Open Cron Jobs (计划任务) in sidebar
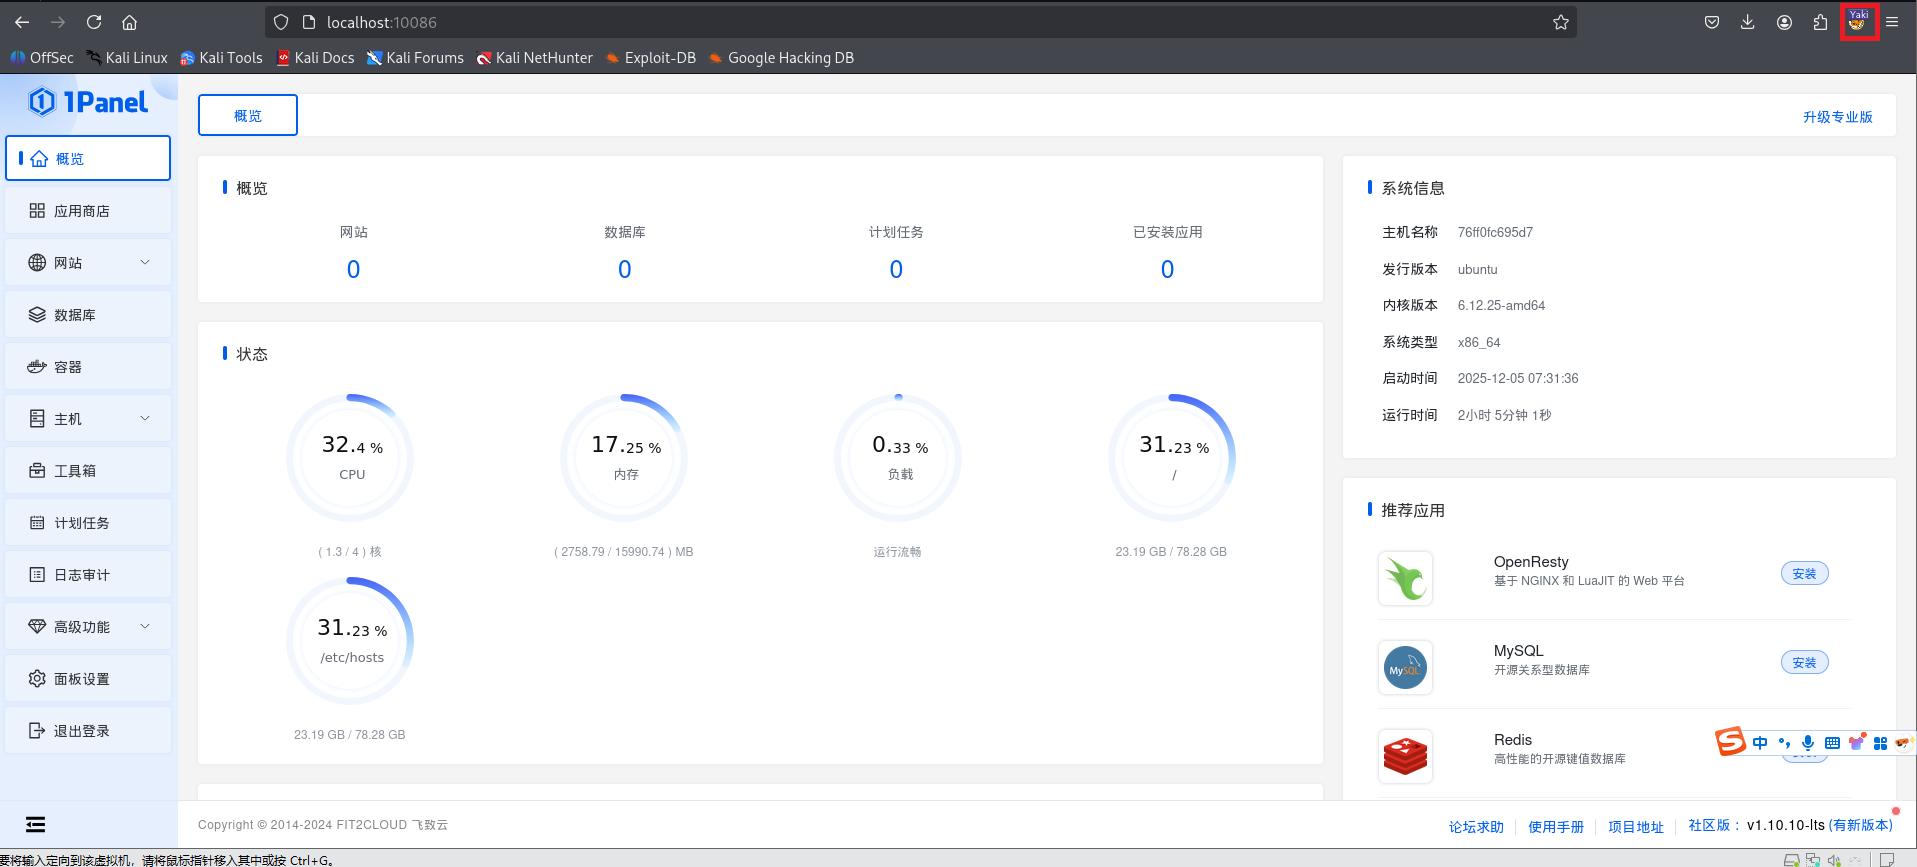The height and width of the screenshot is (867, 1917). pos(82,523)
